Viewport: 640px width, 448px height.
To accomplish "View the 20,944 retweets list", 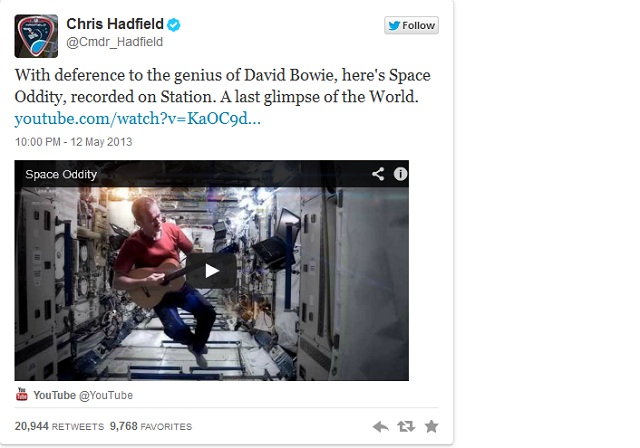I will tap(59, 426).
